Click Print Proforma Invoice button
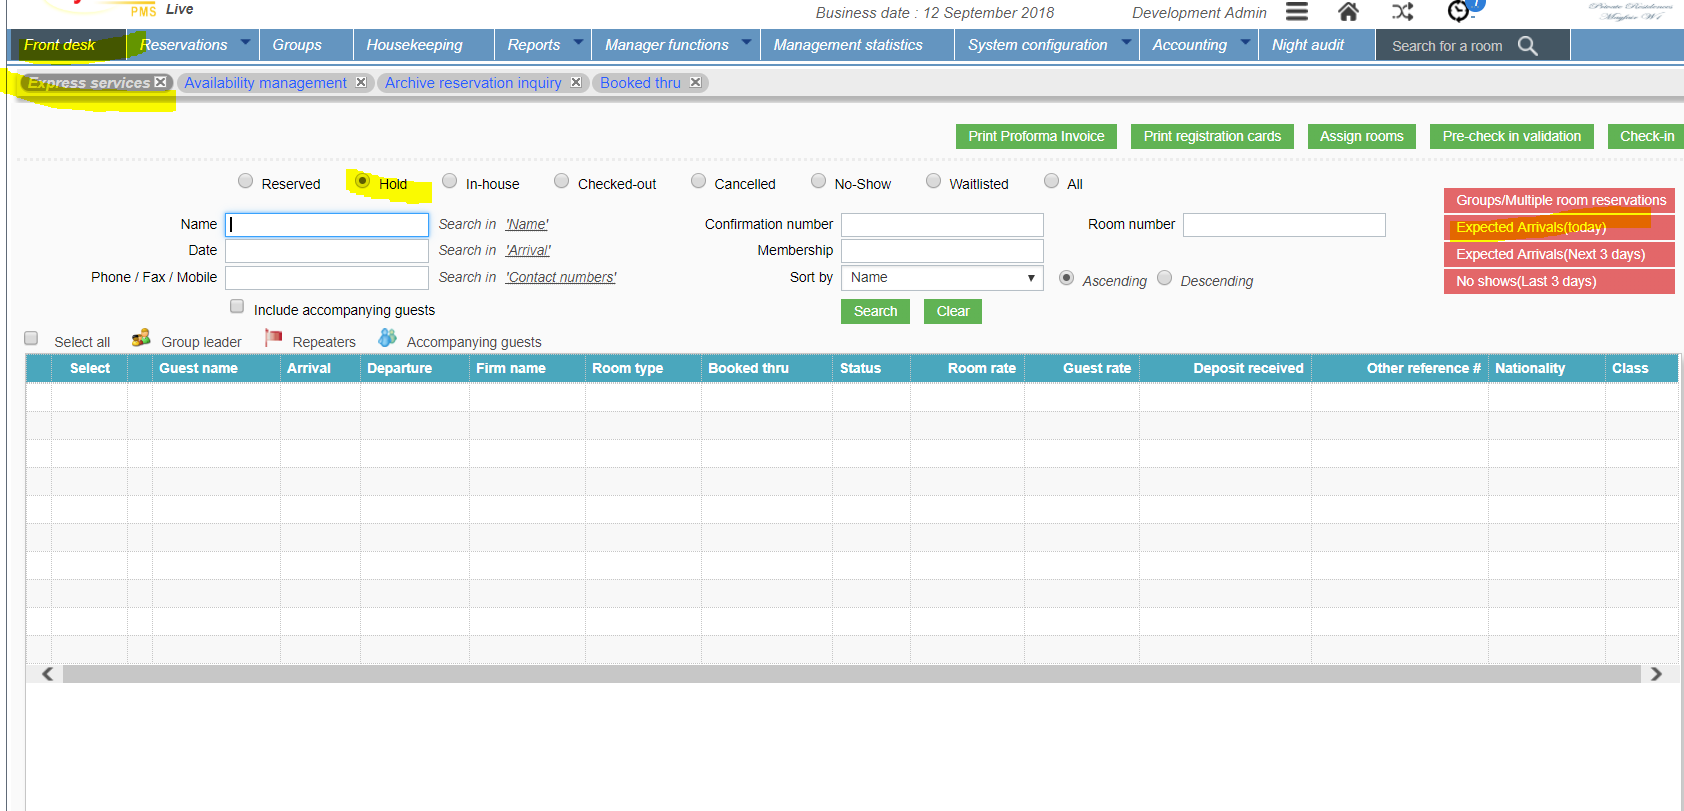This screenshot has height=811, width=1684. [1036, 136]
